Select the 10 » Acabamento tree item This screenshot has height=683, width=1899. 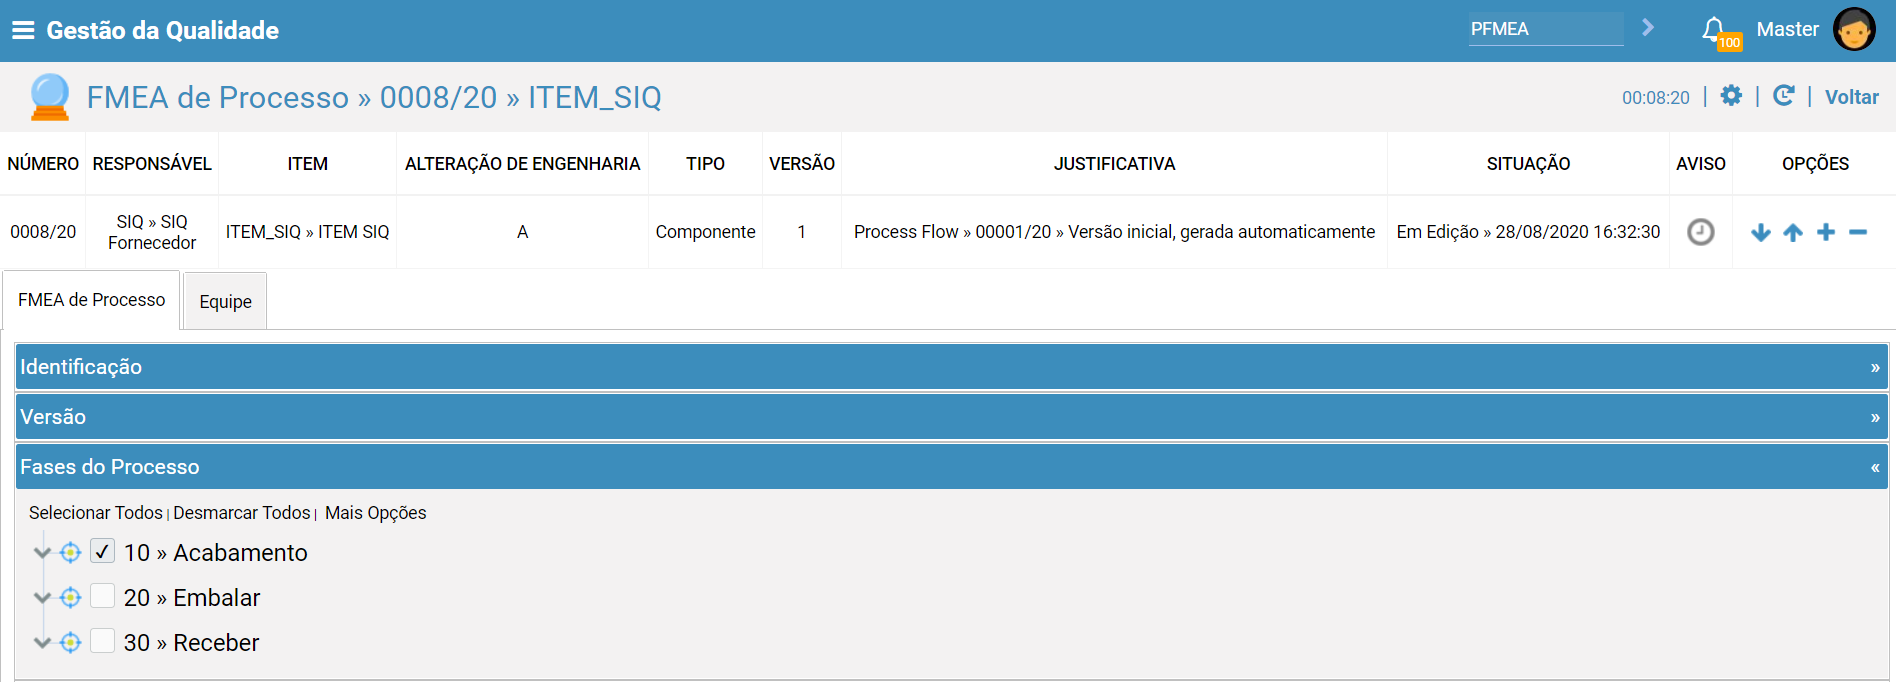click(x=215, y=553)
